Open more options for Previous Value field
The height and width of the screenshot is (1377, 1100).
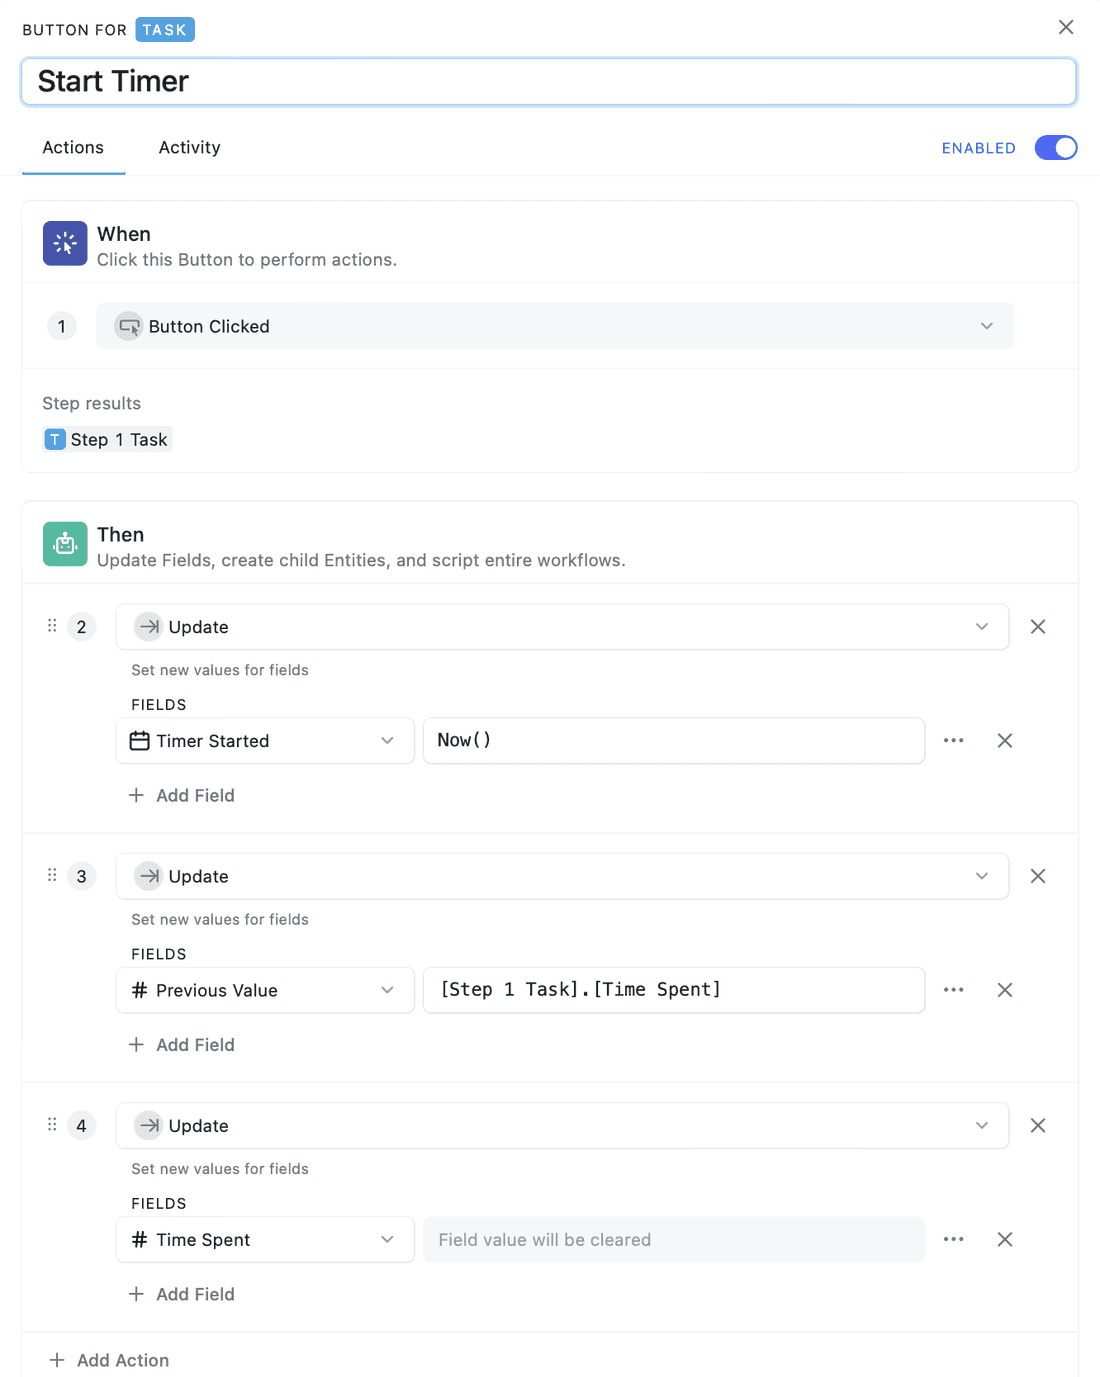click(954, 990)
